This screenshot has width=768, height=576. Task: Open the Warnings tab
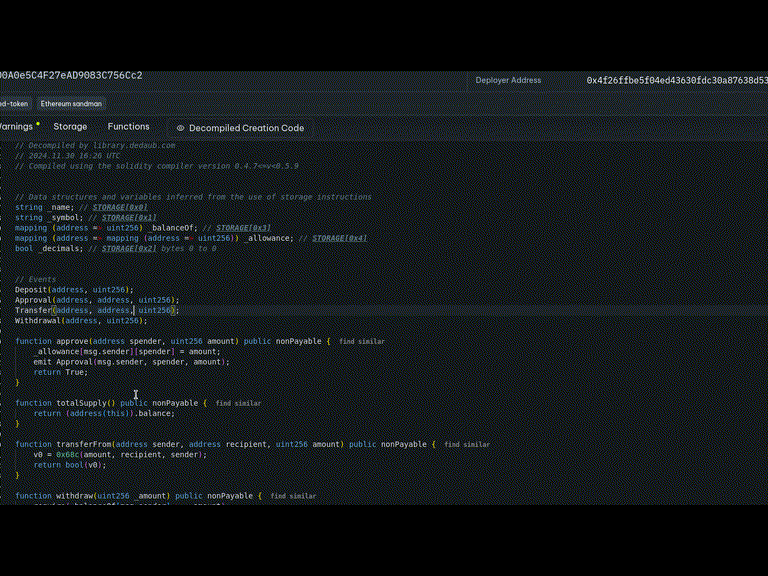[16, 127]
